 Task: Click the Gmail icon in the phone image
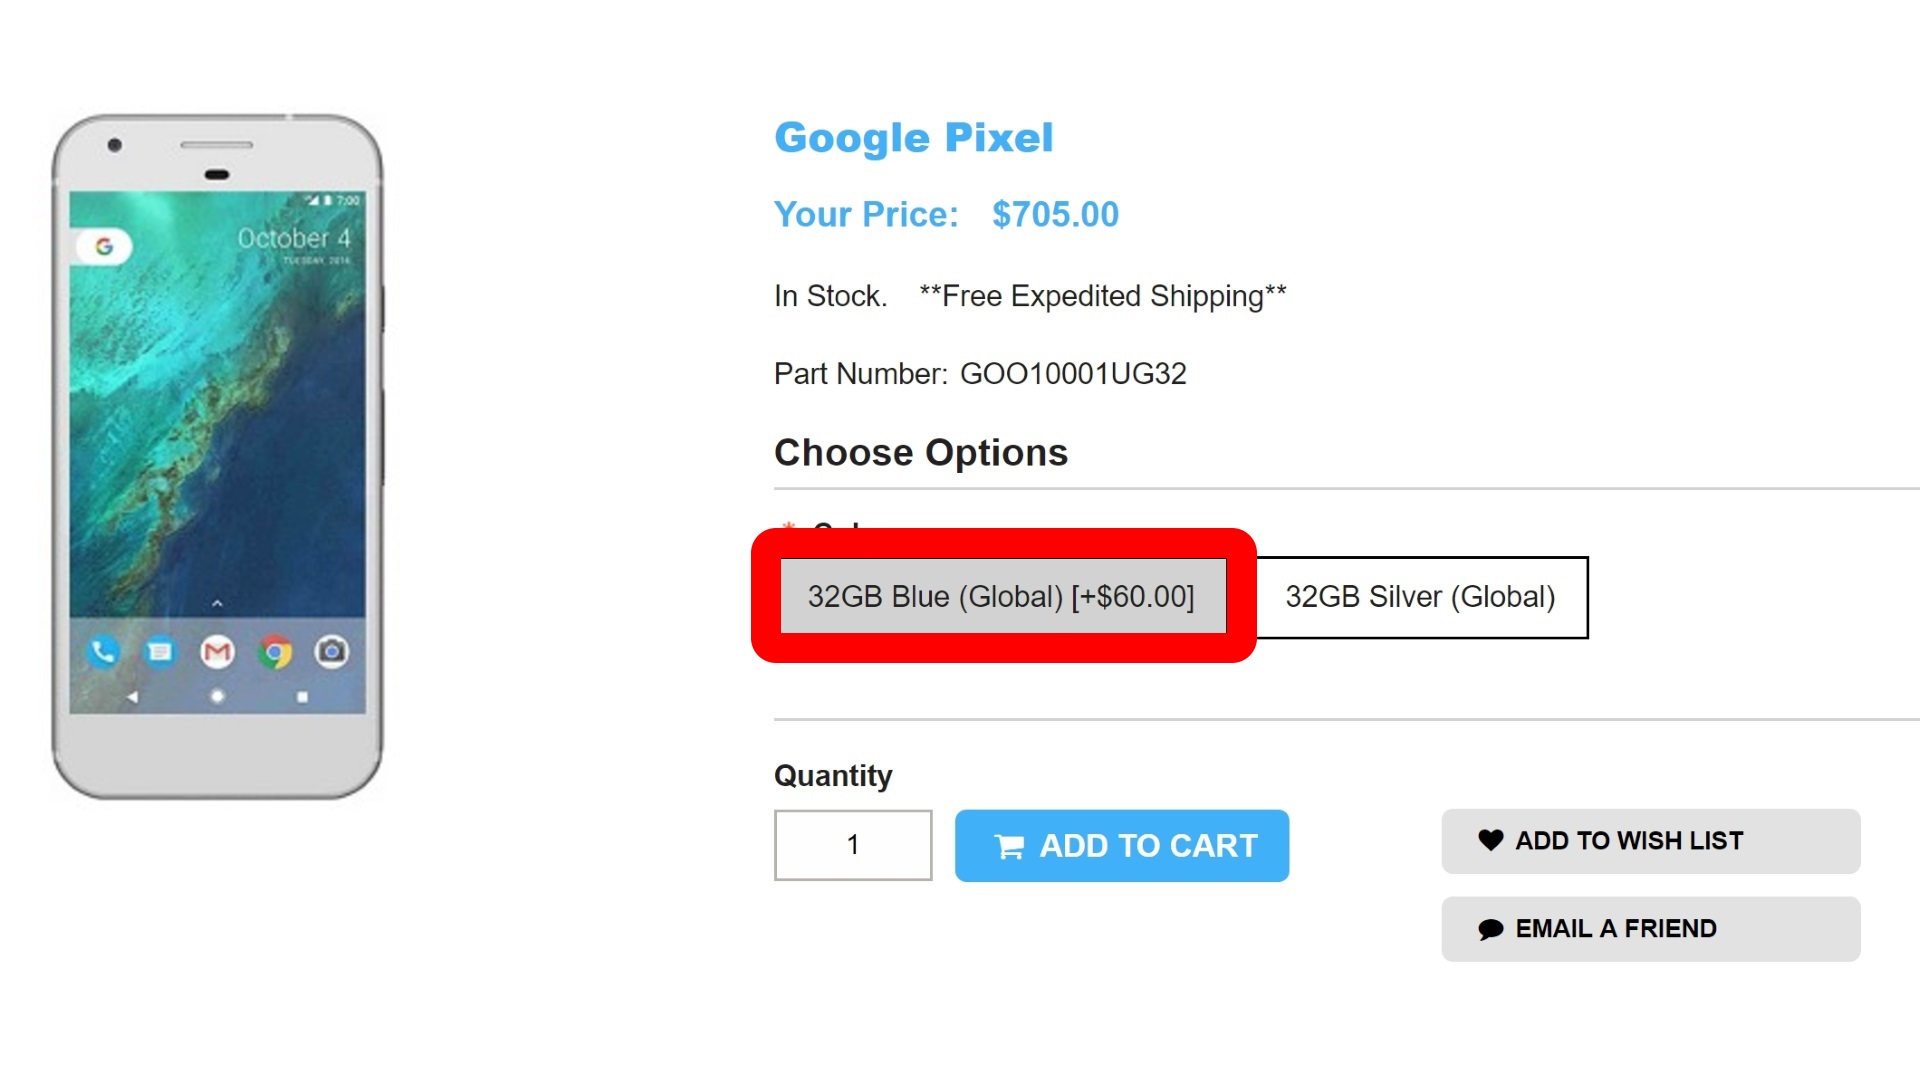point(217,653)
